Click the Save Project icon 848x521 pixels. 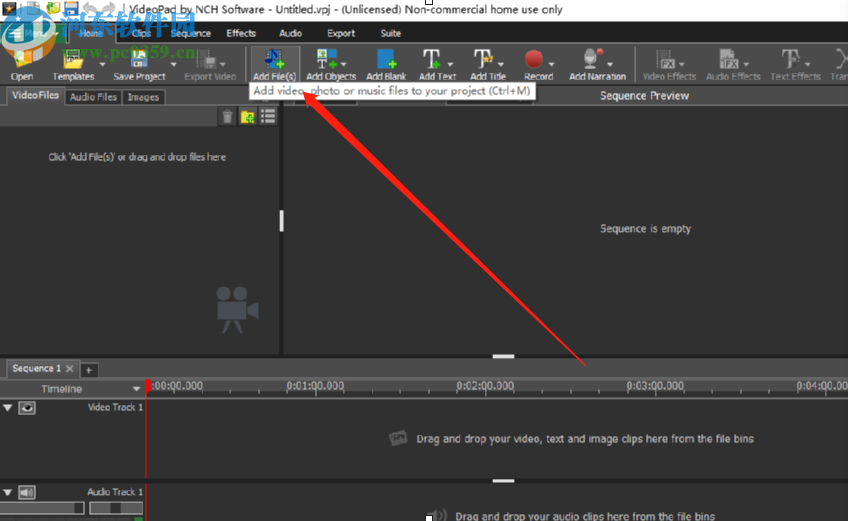coord(138,60)
